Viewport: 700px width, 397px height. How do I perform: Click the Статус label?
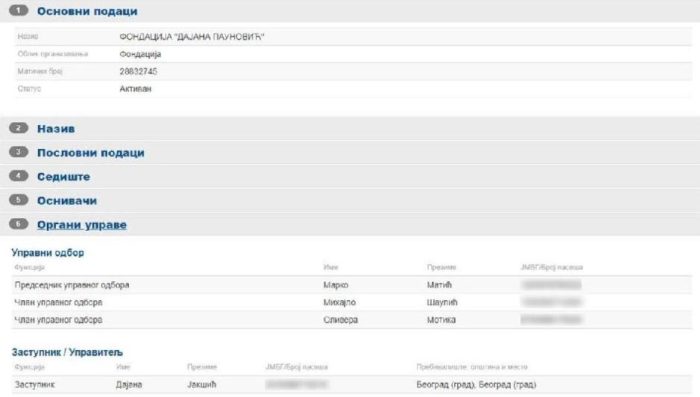(x=29, y=89)
